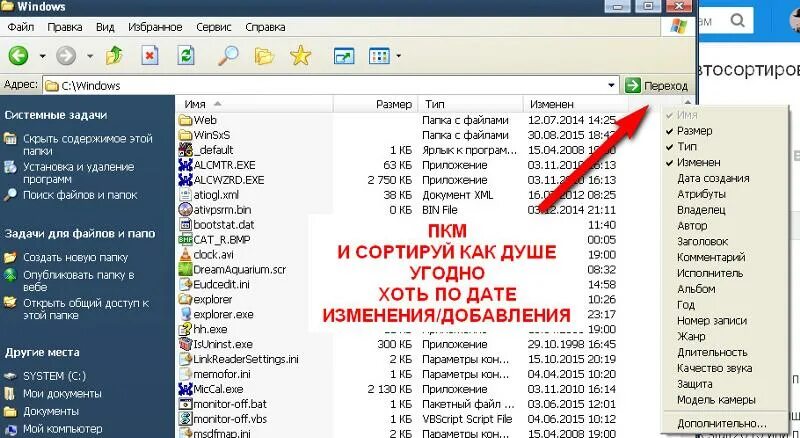800x438 pixels.
Task: Select the explorer.exe file icon
Action: tap(185, 314)
